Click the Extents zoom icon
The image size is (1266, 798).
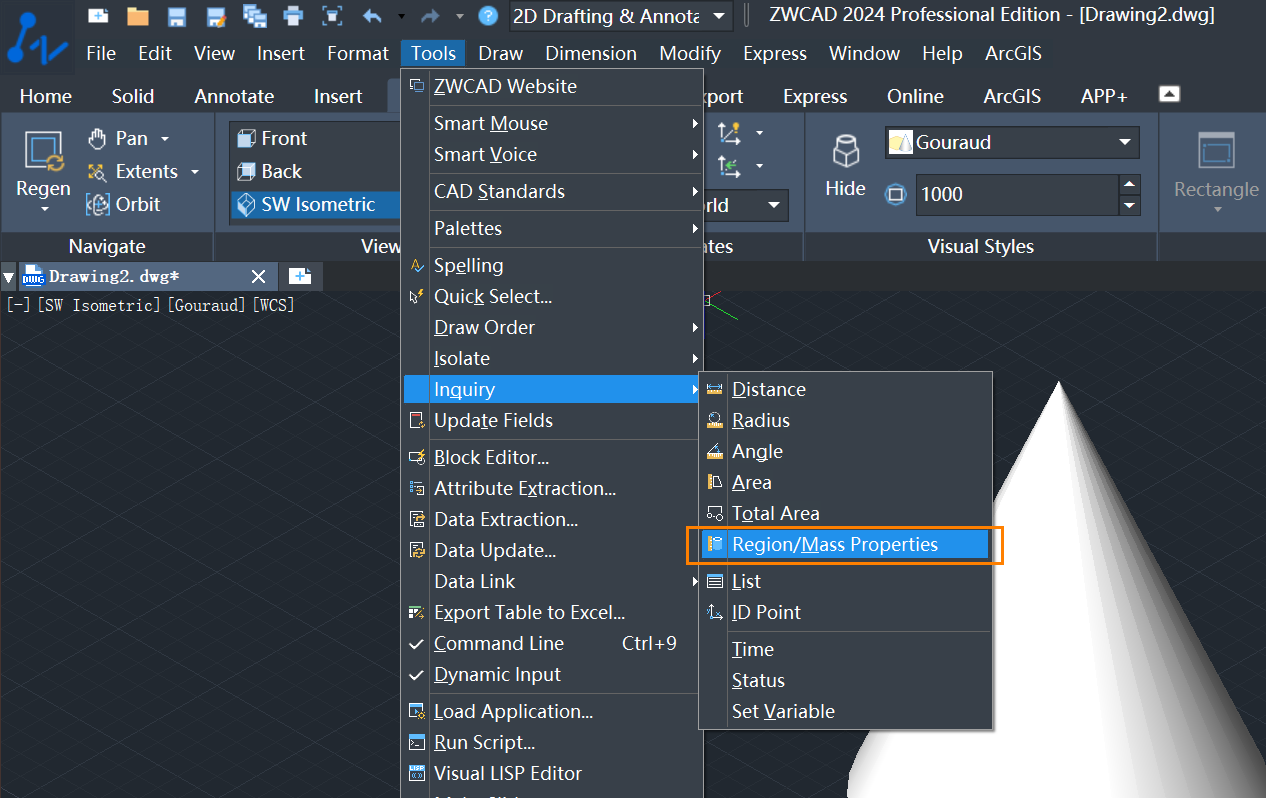97,172
